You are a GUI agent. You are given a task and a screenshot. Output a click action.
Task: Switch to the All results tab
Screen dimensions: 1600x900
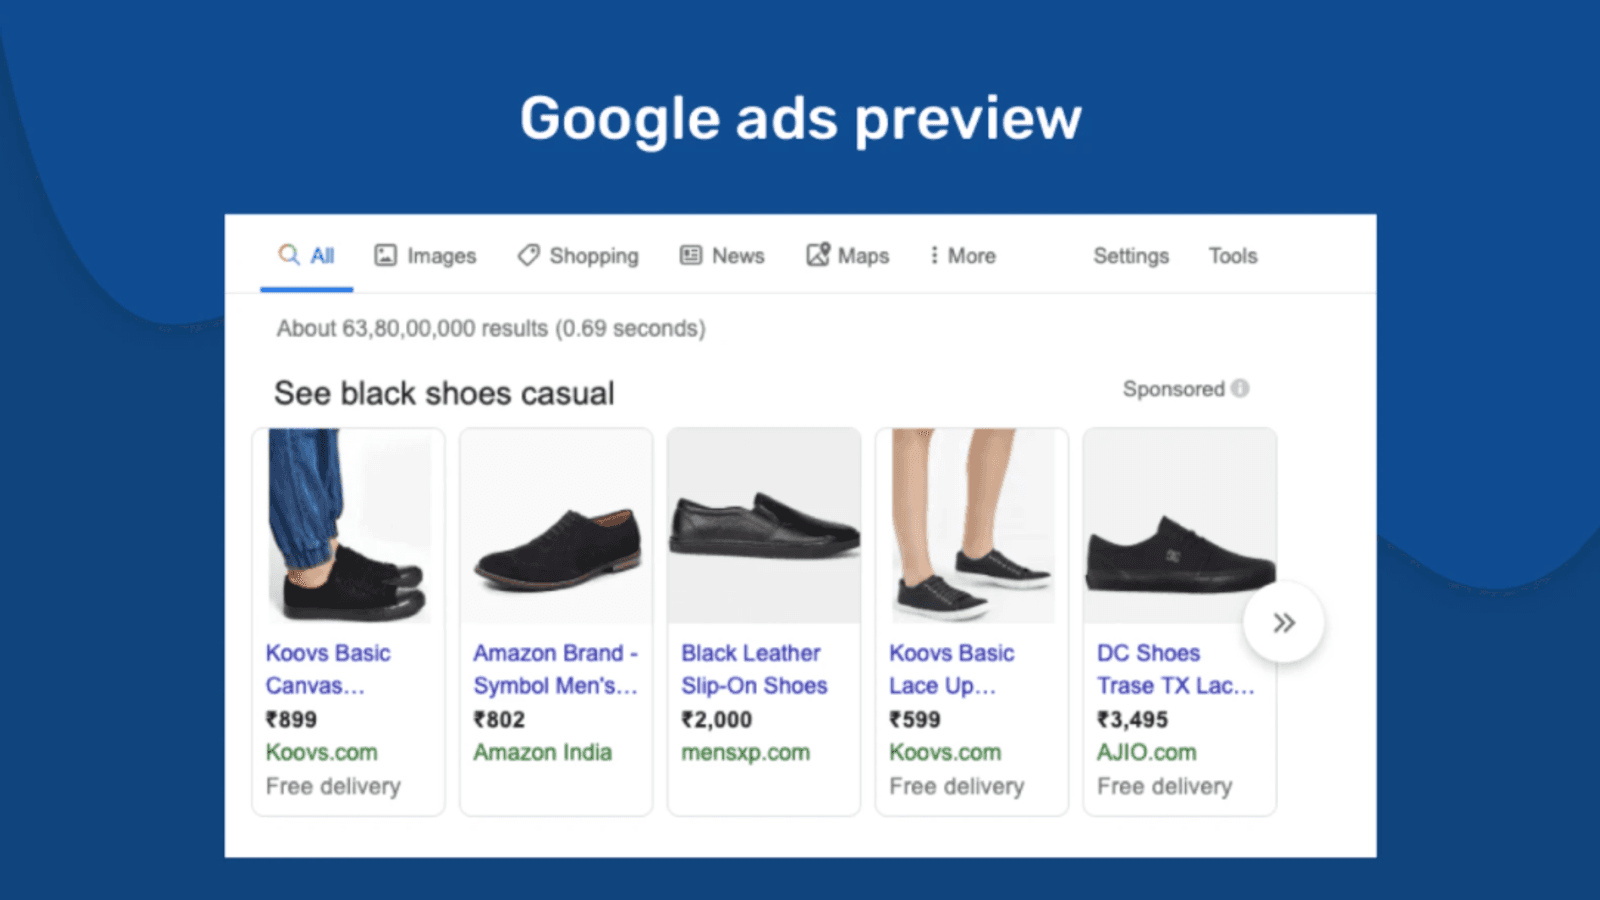pyautogui.click(x=320, y=256)
